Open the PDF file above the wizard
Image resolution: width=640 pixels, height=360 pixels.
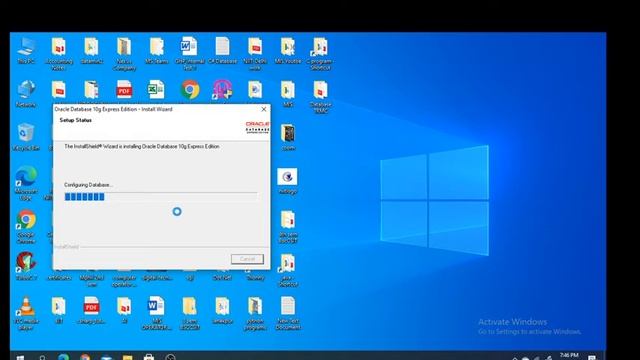click(124, 89)
